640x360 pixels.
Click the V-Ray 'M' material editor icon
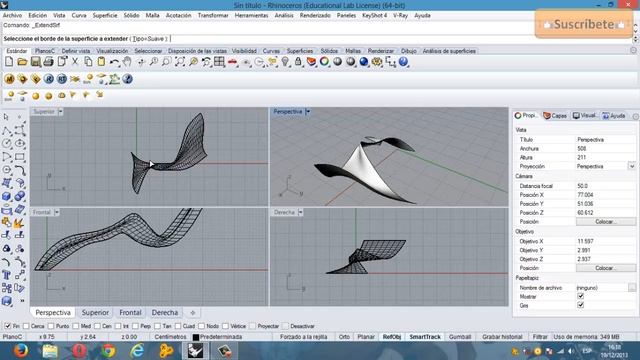(x=9, y=79)
